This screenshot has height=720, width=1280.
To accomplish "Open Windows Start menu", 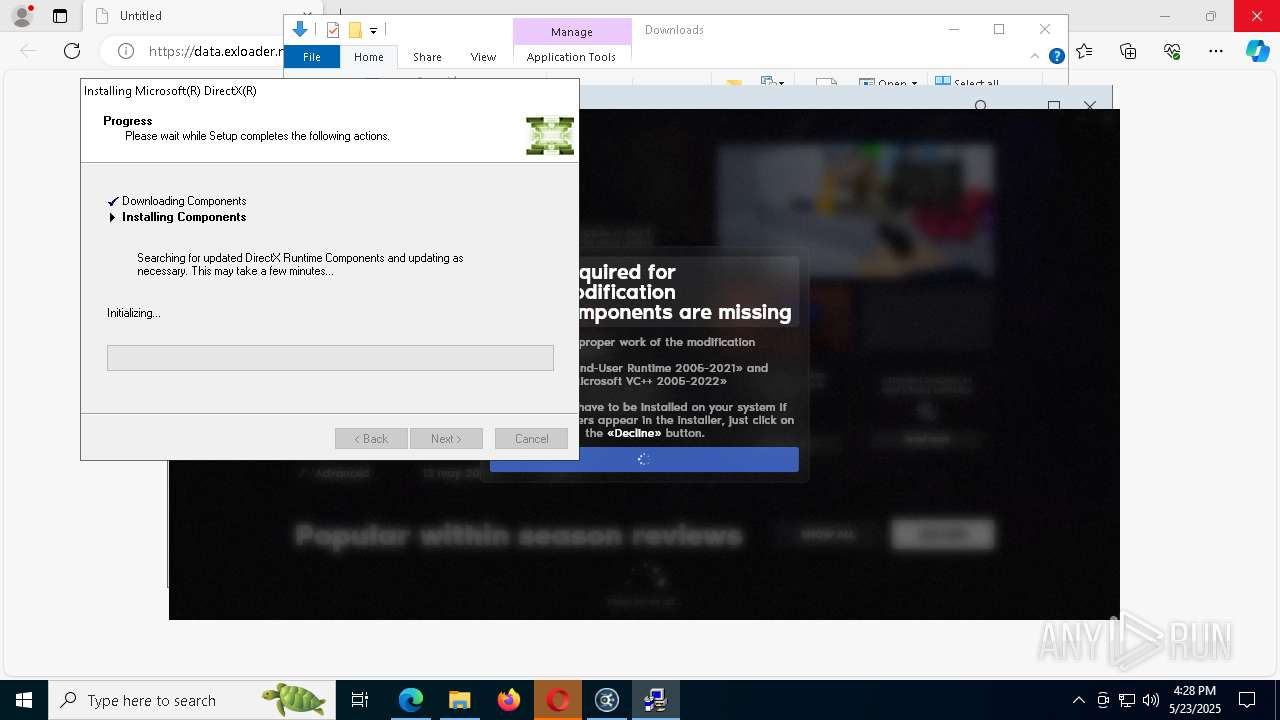I will click(24, 700).
